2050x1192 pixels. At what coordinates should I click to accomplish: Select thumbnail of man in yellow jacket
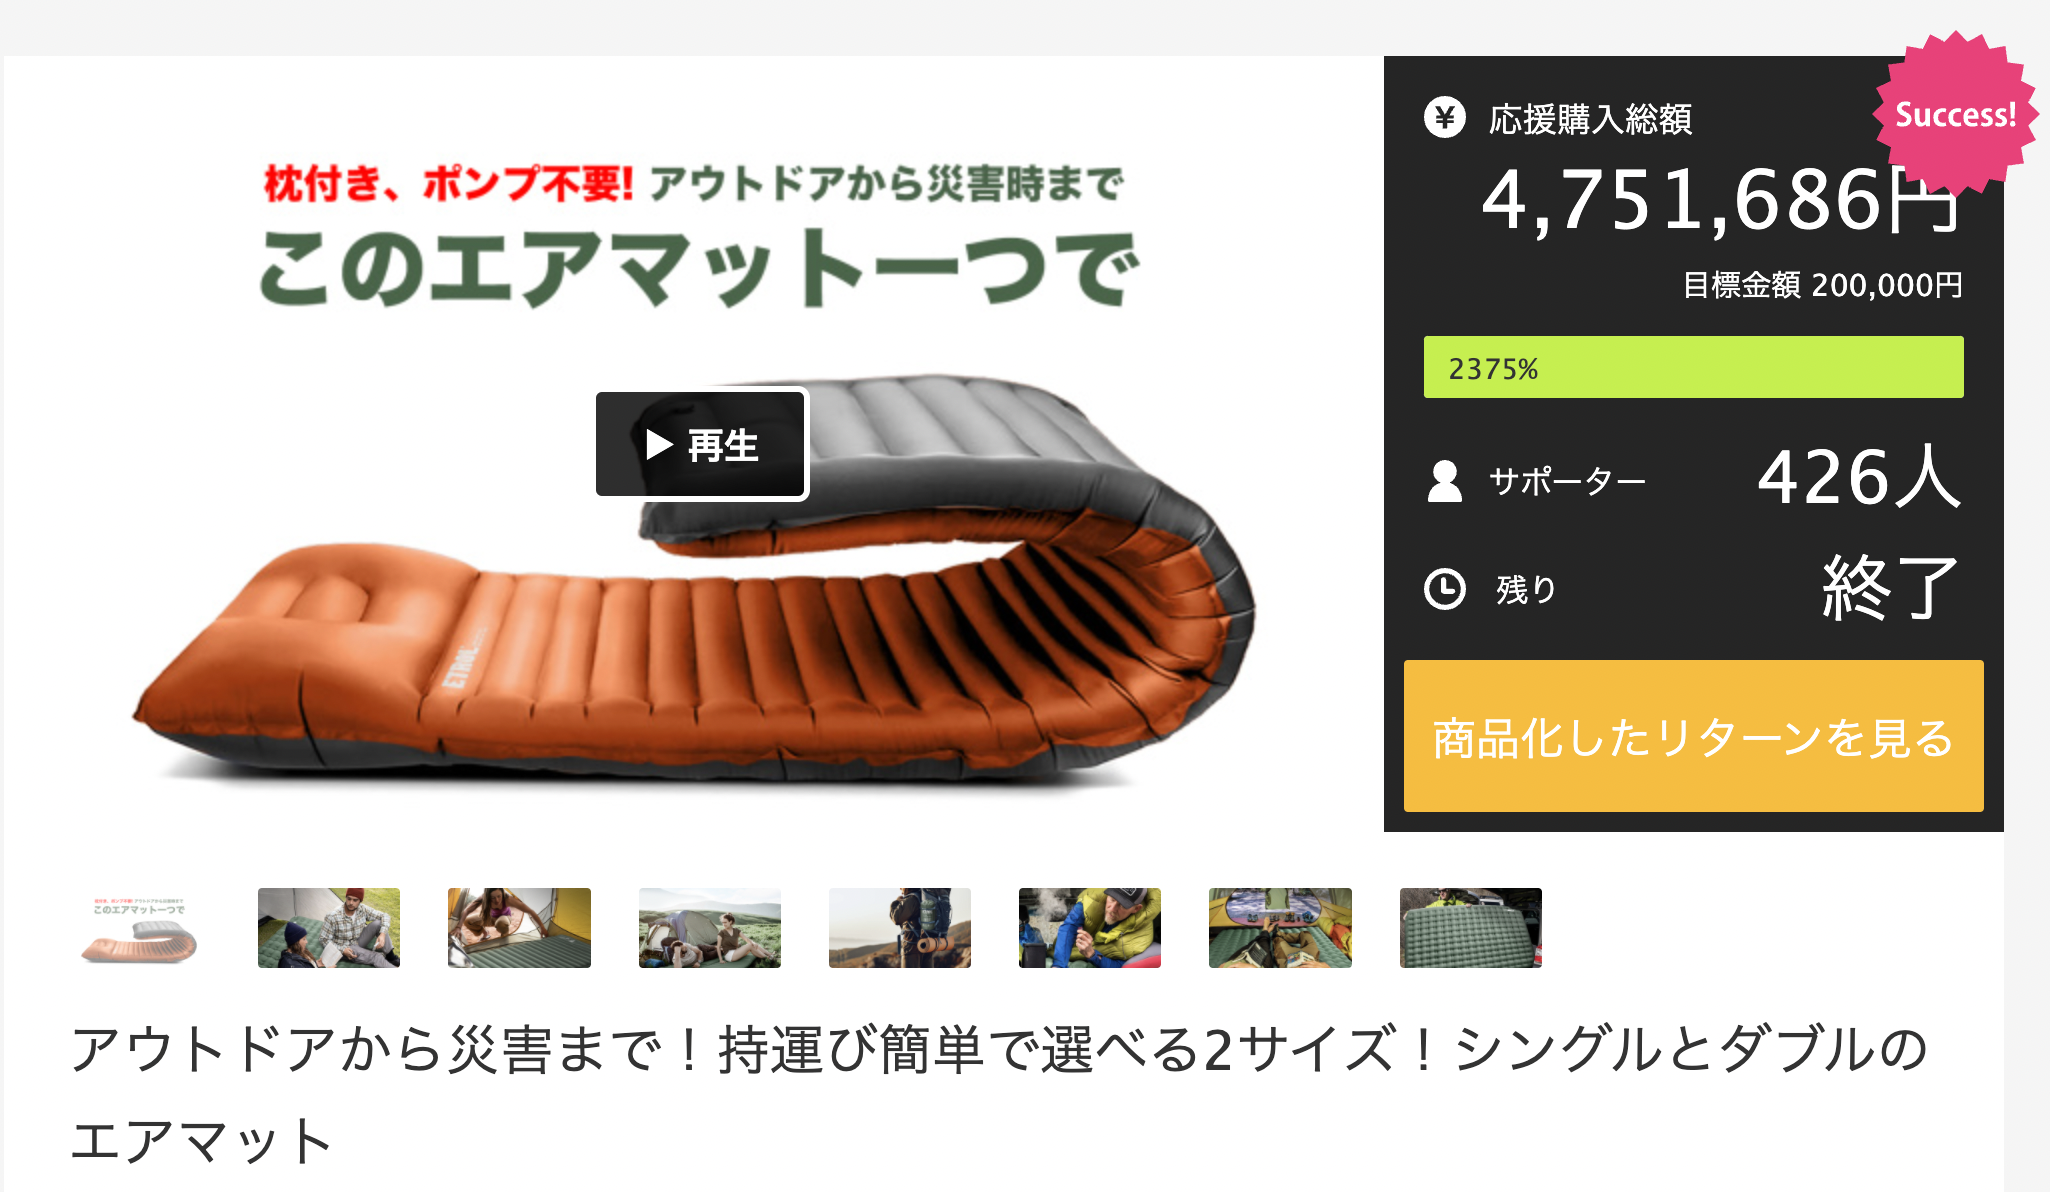1090,928
